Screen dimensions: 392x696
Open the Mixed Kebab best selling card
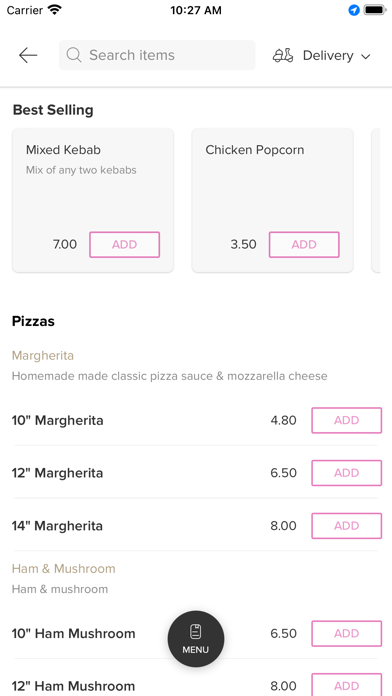(x=93, y=200)
